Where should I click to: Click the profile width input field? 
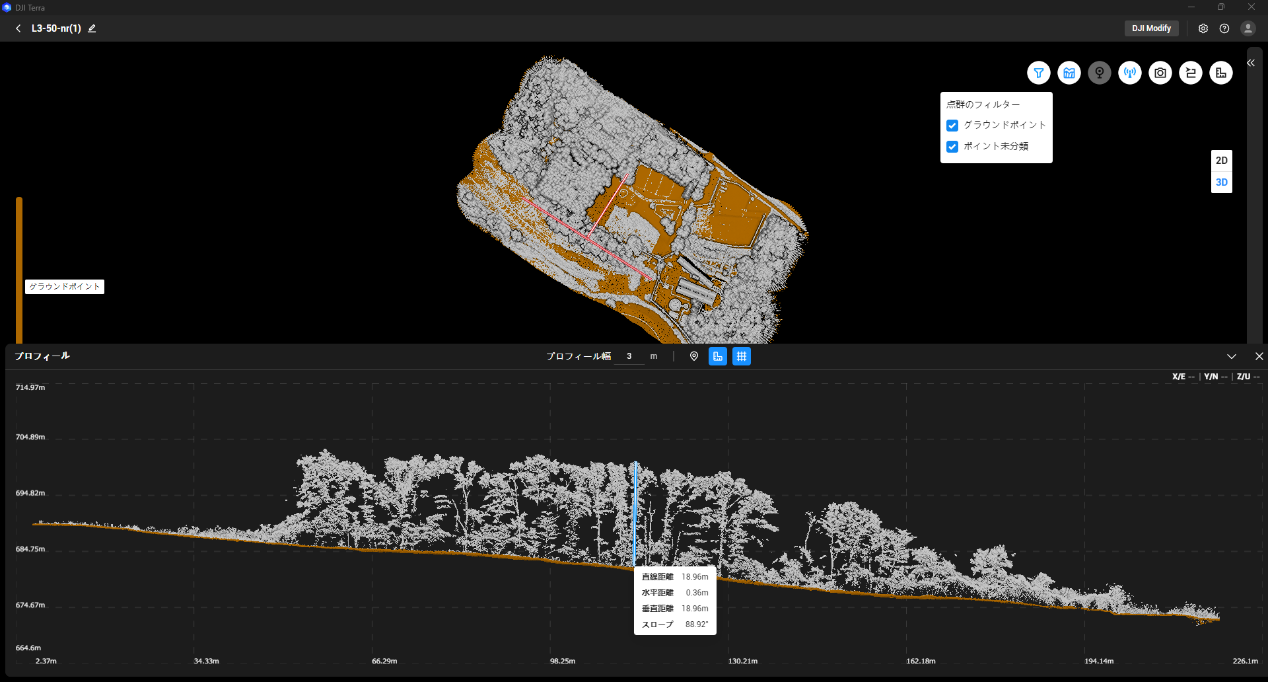629,356
